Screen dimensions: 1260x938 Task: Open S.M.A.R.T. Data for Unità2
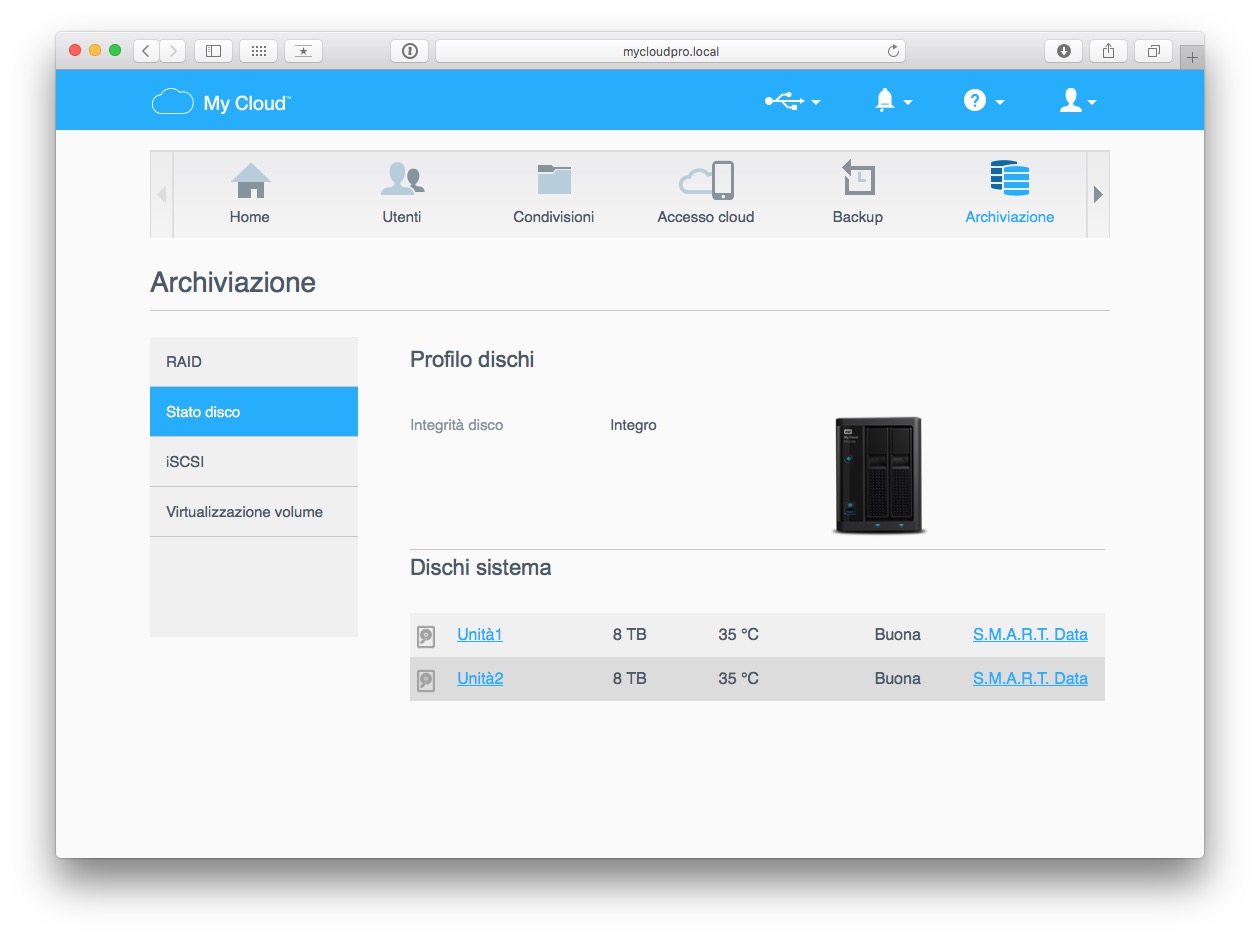(x=1030, y=678)
